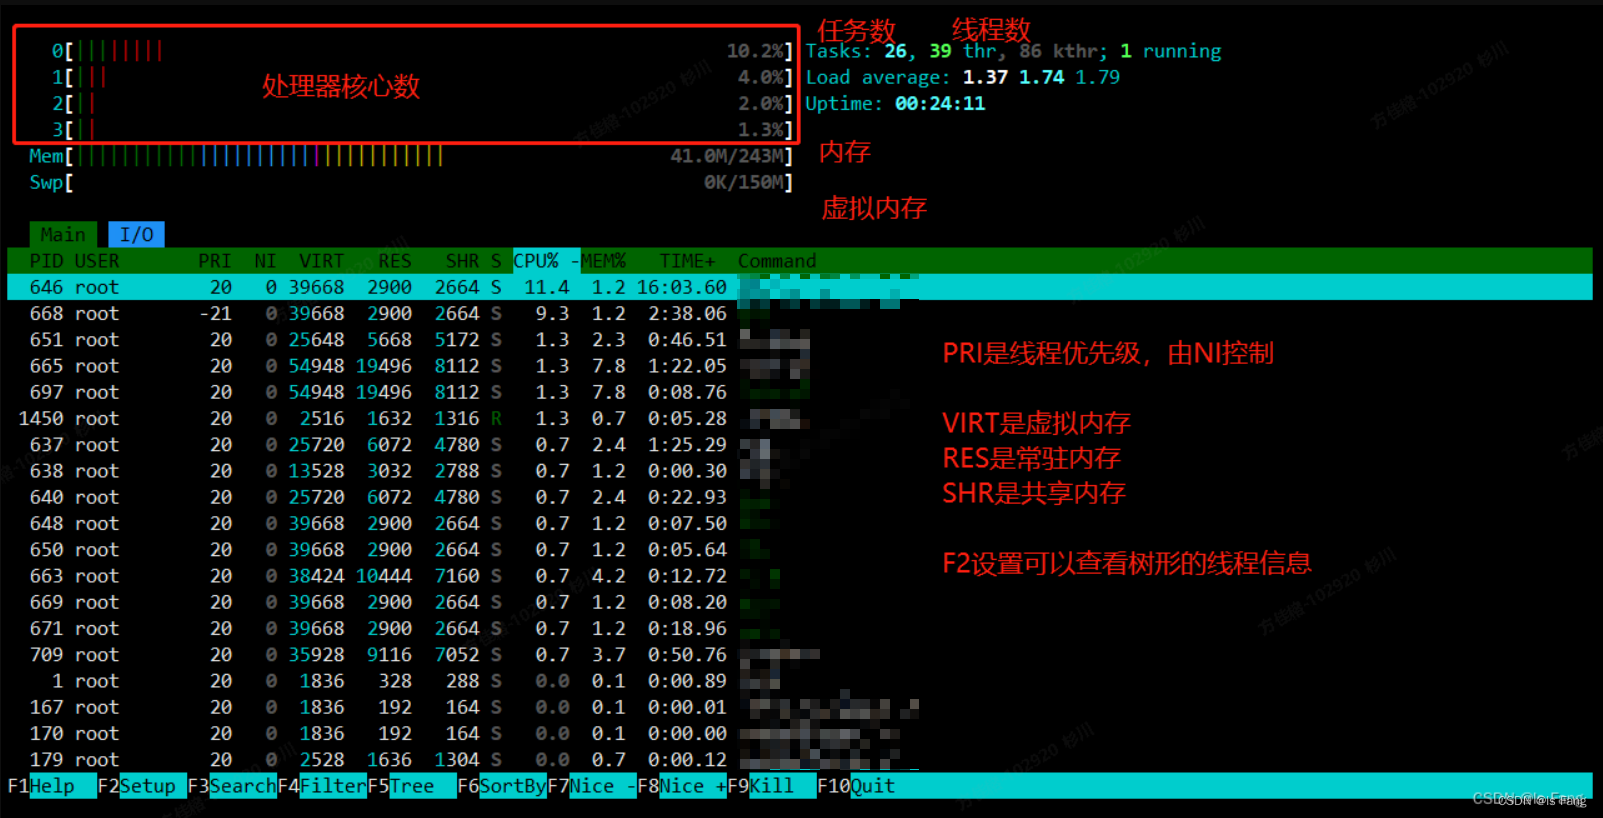Click the Uptime 00:24:11 readout

[x=895, y=103]
